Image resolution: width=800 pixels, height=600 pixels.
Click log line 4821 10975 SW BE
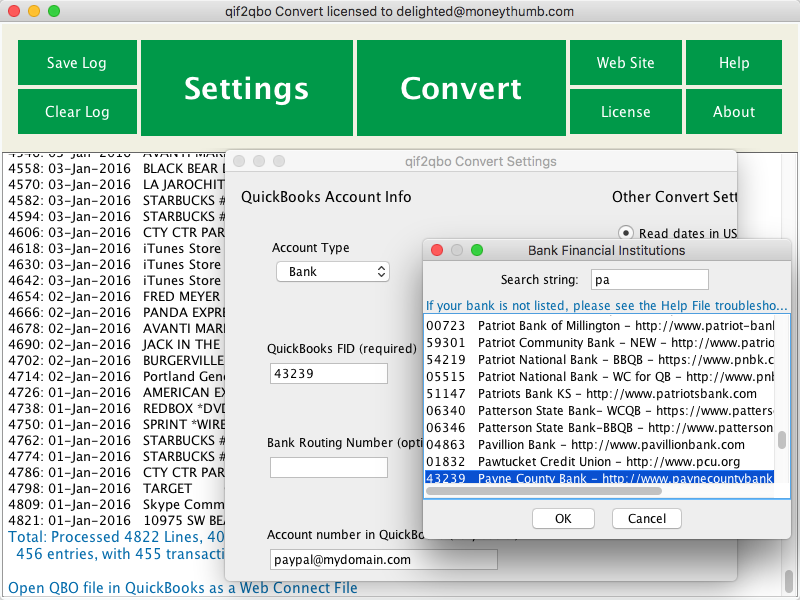click(116, 520)
